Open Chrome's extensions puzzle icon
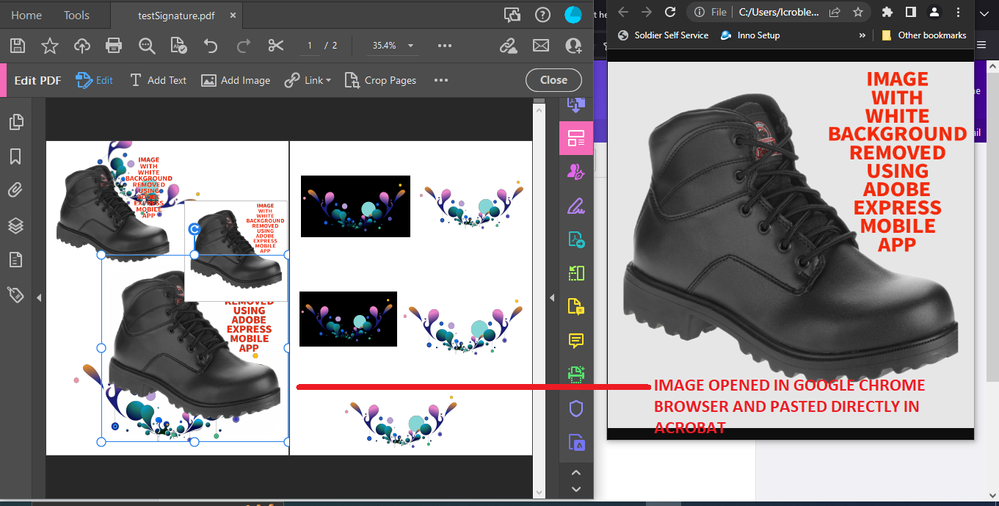This screenshot has height=506, width=999. pos(887,12)
